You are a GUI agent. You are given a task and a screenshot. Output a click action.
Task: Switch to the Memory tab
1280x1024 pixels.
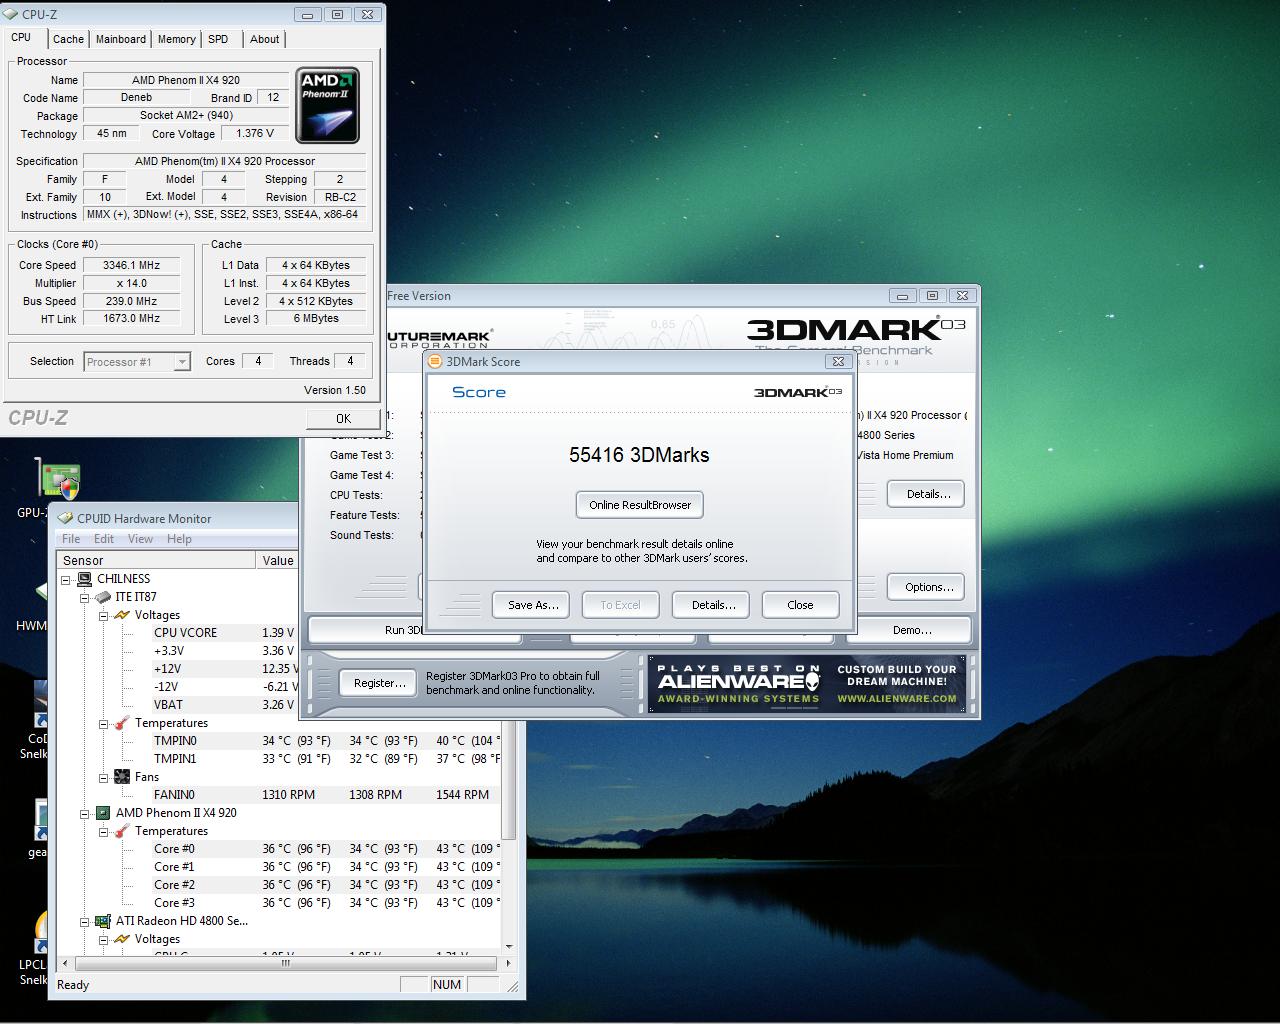click(176, 39)
